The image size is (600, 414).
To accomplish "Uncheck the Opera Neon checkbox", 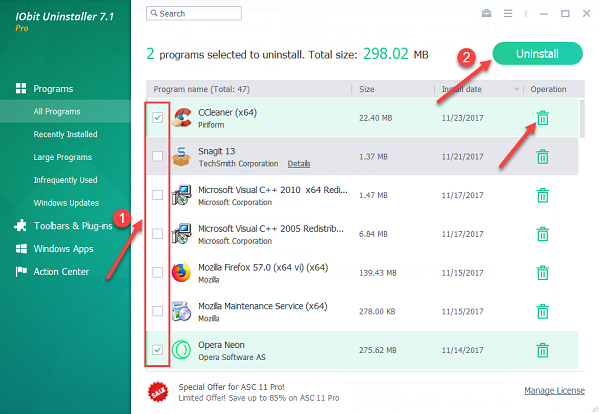I will coord(158,350).
